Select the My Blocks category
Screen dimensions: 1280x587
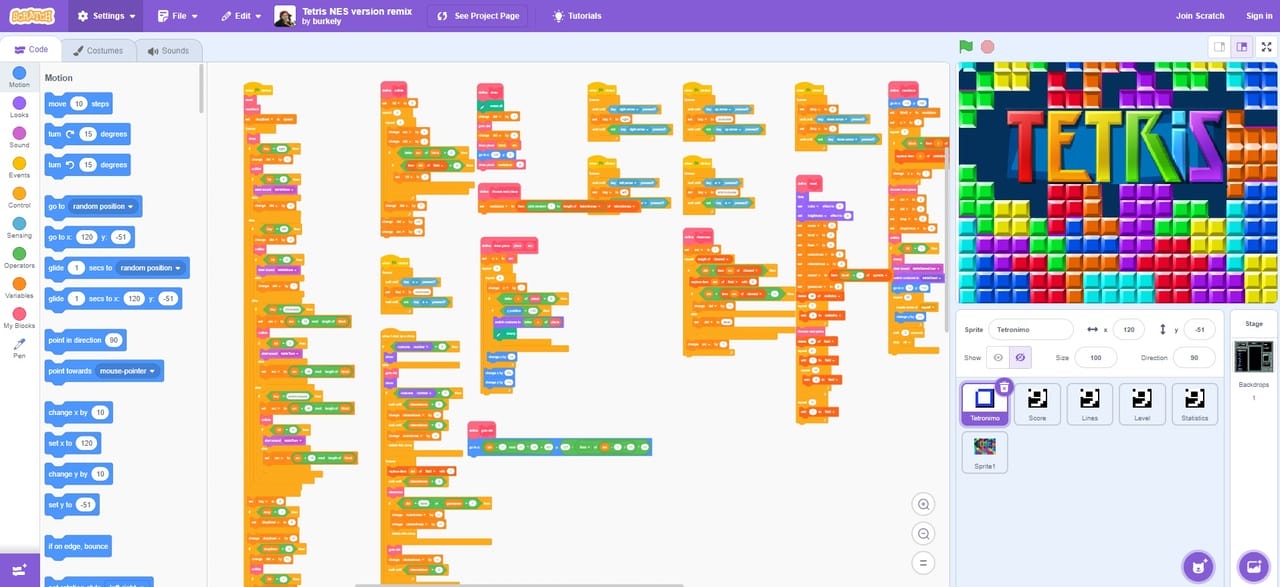(x=19, y=318)
